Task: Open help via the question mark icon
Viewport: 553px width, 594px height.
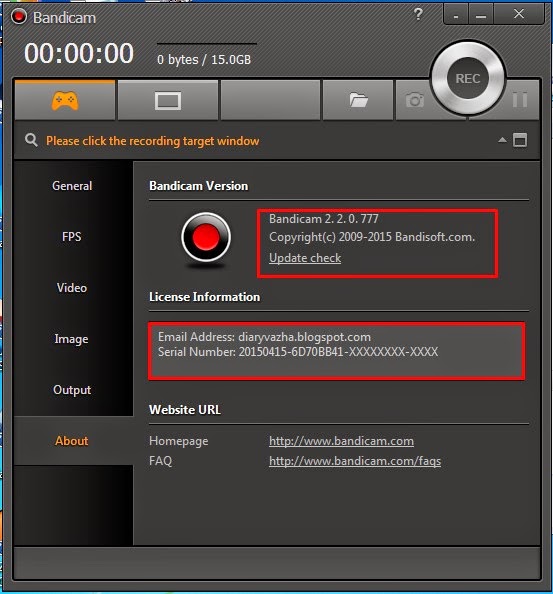Action: (418, 14)
